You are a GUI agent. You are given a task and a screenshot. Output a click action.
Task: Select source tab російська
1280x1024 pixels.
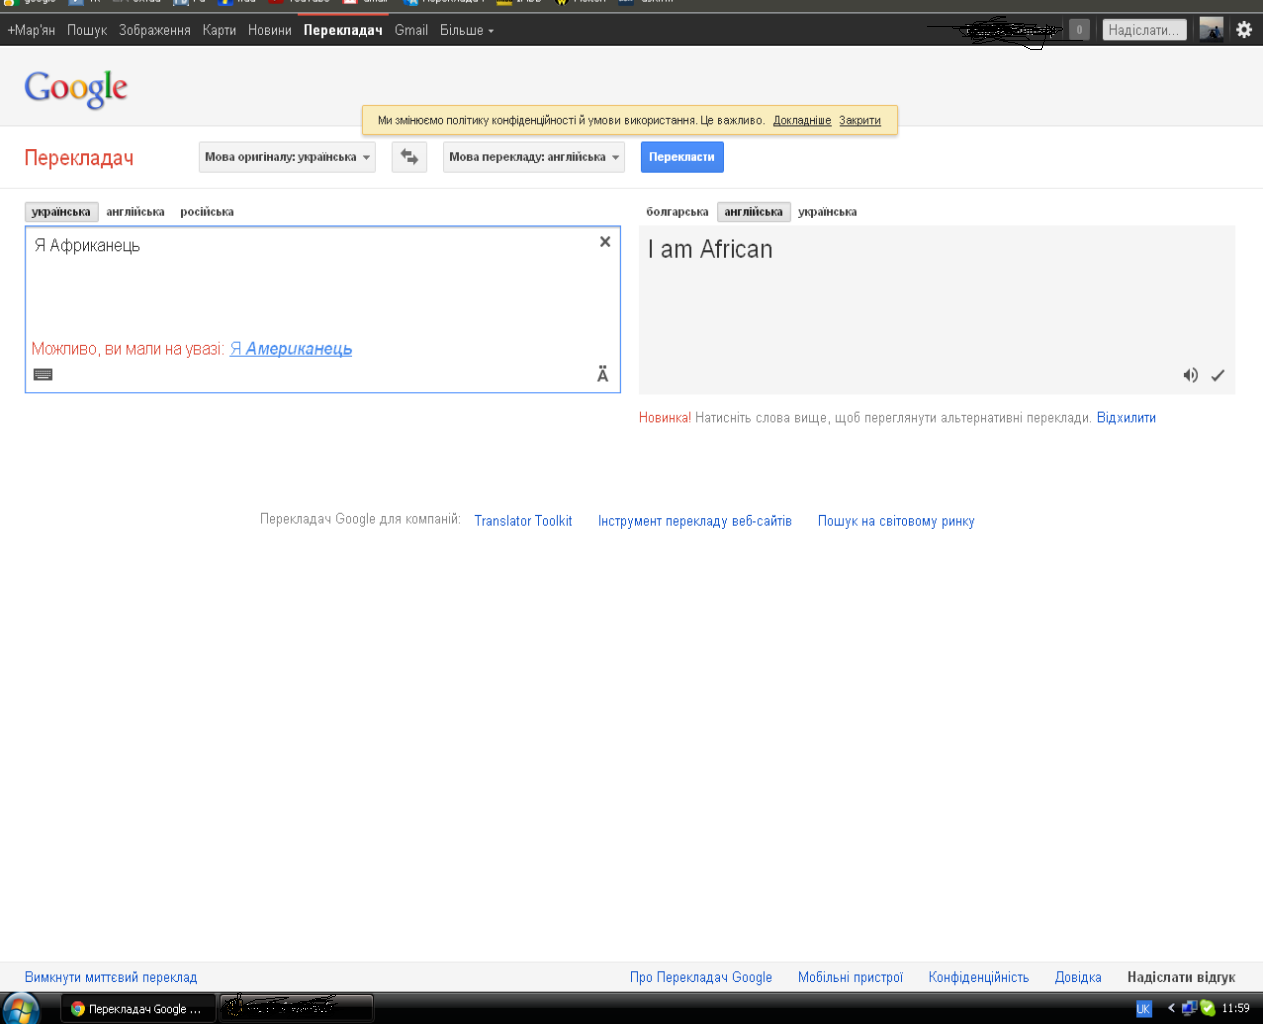point(207,212)
